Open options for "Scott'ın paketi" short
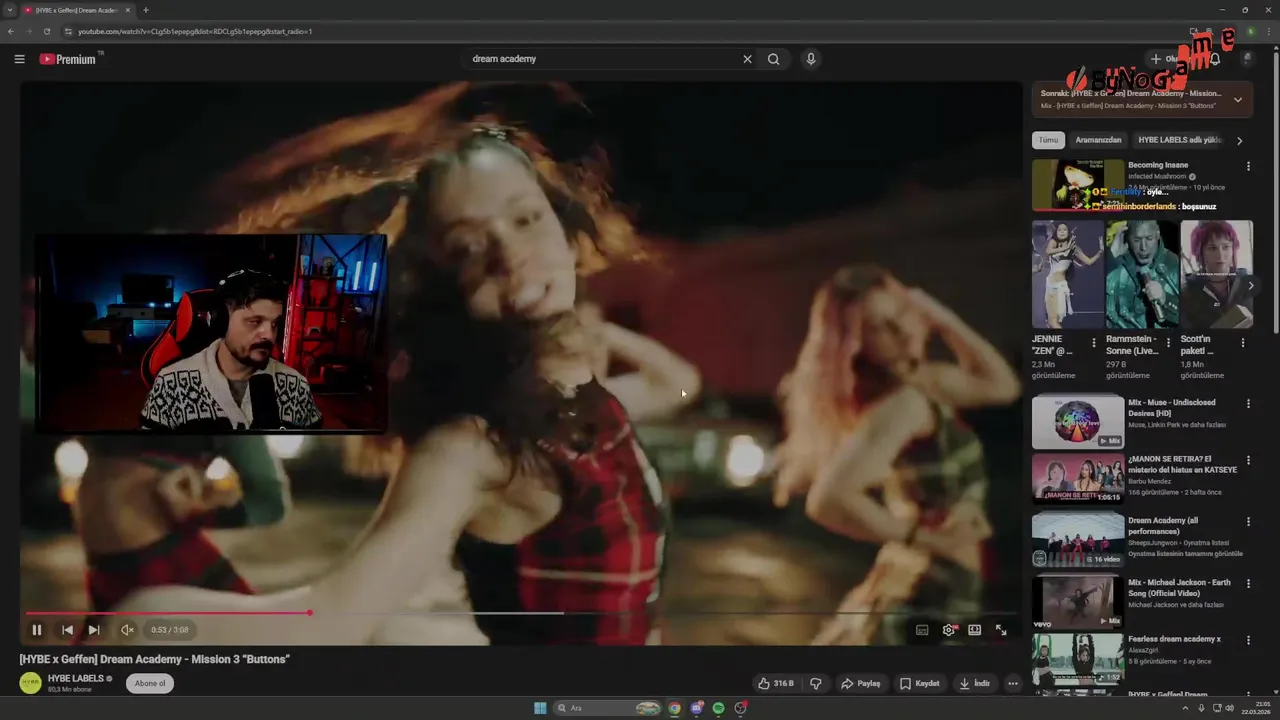 point(1243,343)
